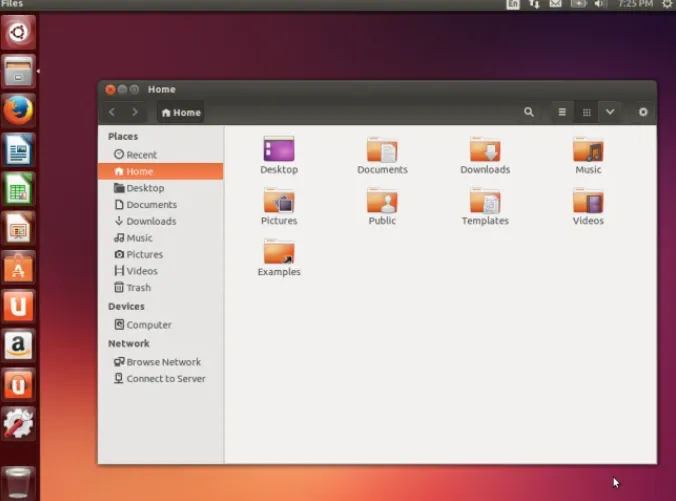This screenshot has height=501, width=676.
Task: Expand the view options dropdown arrow
Action: point(610,113)
